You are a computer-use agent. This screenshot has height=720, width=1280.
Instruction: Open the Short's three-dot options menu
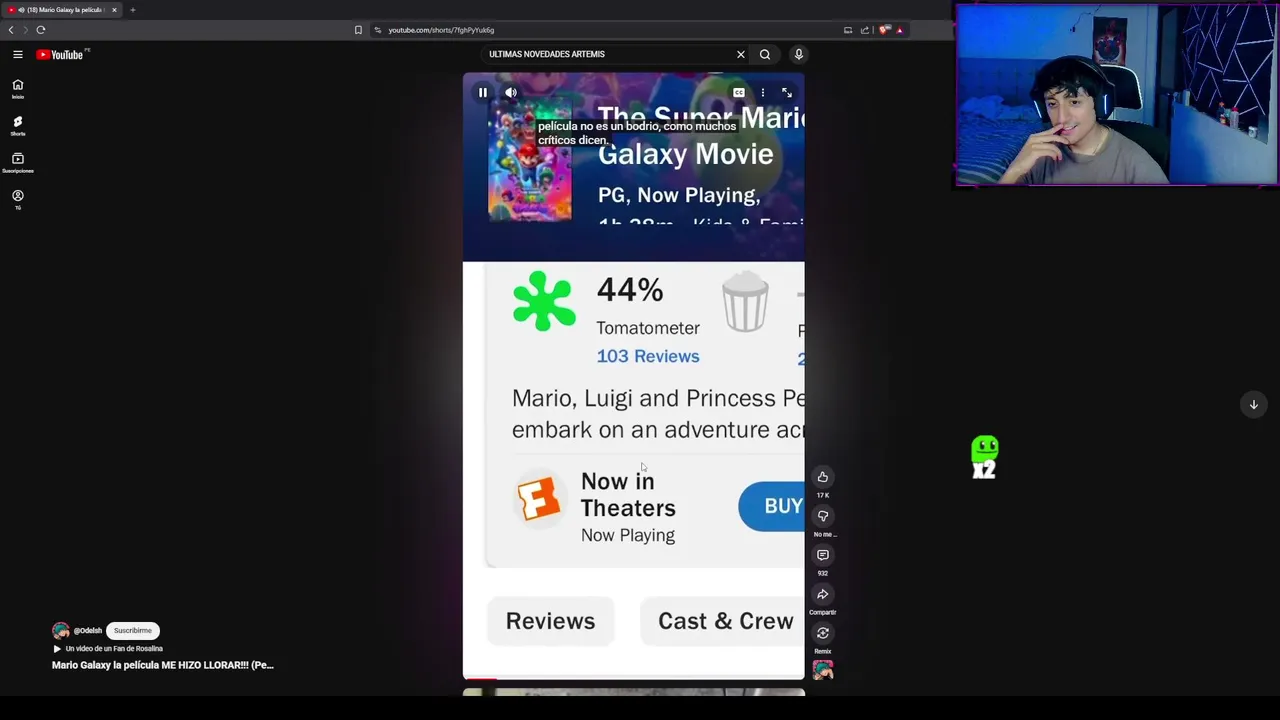(763, 93)
